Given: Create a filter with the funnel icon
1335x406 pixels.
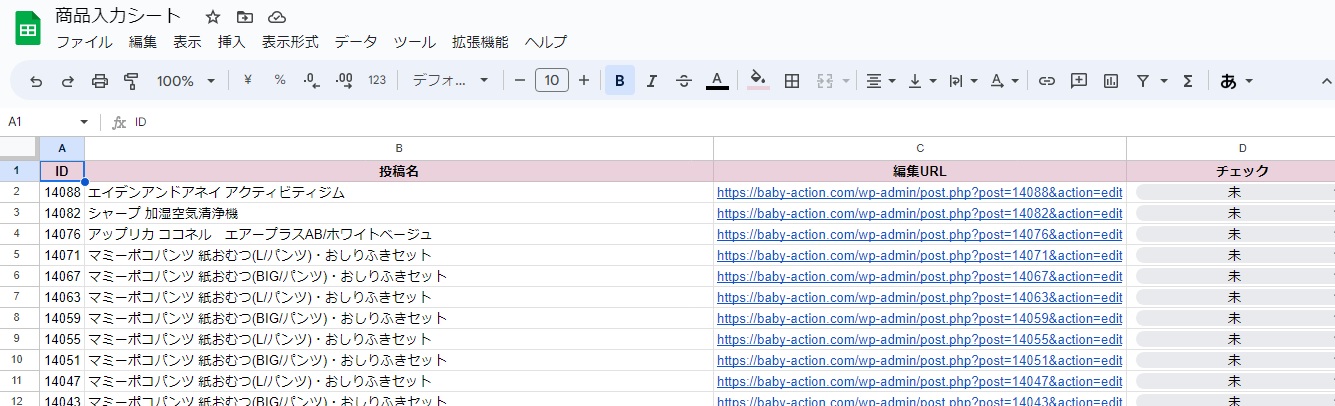Looking at the screenshot, I should point(1143,81).
